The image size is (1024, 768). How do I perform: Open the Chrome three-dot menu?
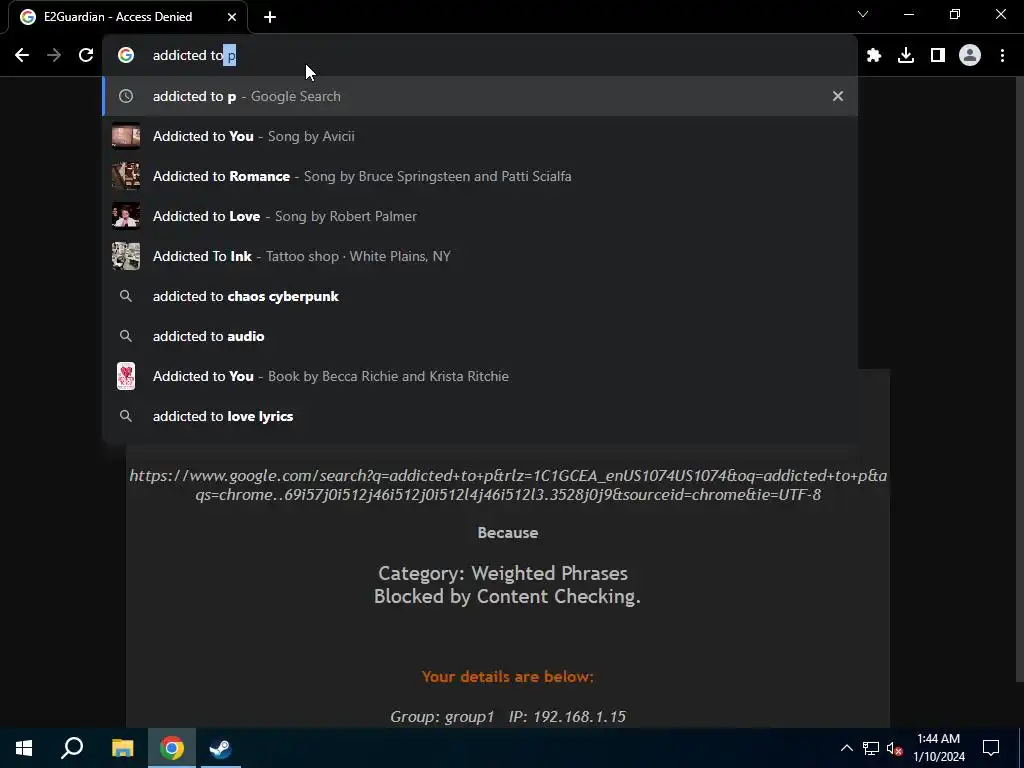pos(1002,55)
